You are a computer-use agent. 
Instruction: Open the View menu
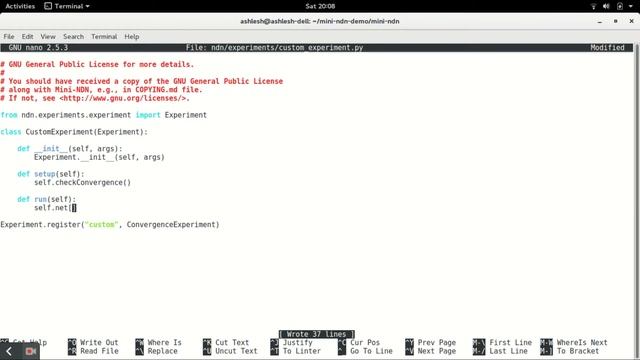click(48, 37)
